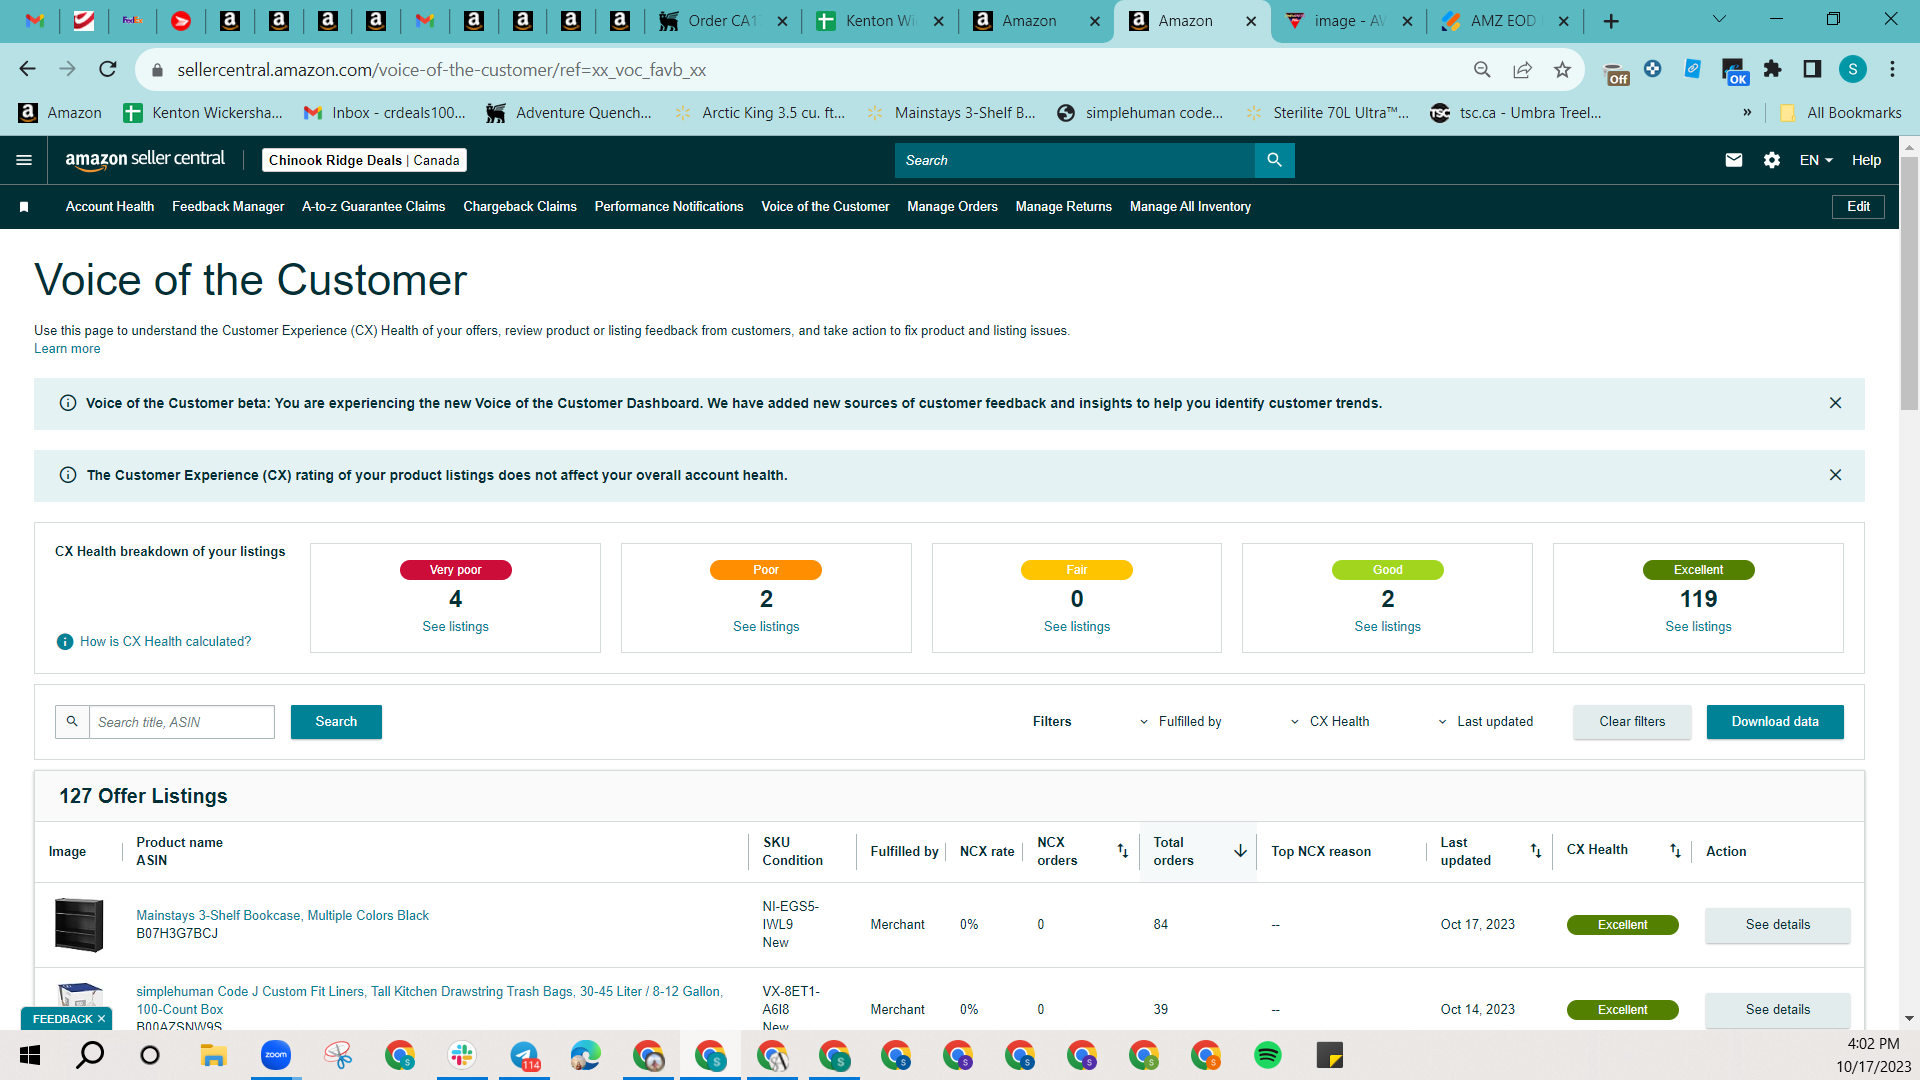Open Spotify from the taskbar
Screen dimensions: 1920x1080
click(1267, 1055)
